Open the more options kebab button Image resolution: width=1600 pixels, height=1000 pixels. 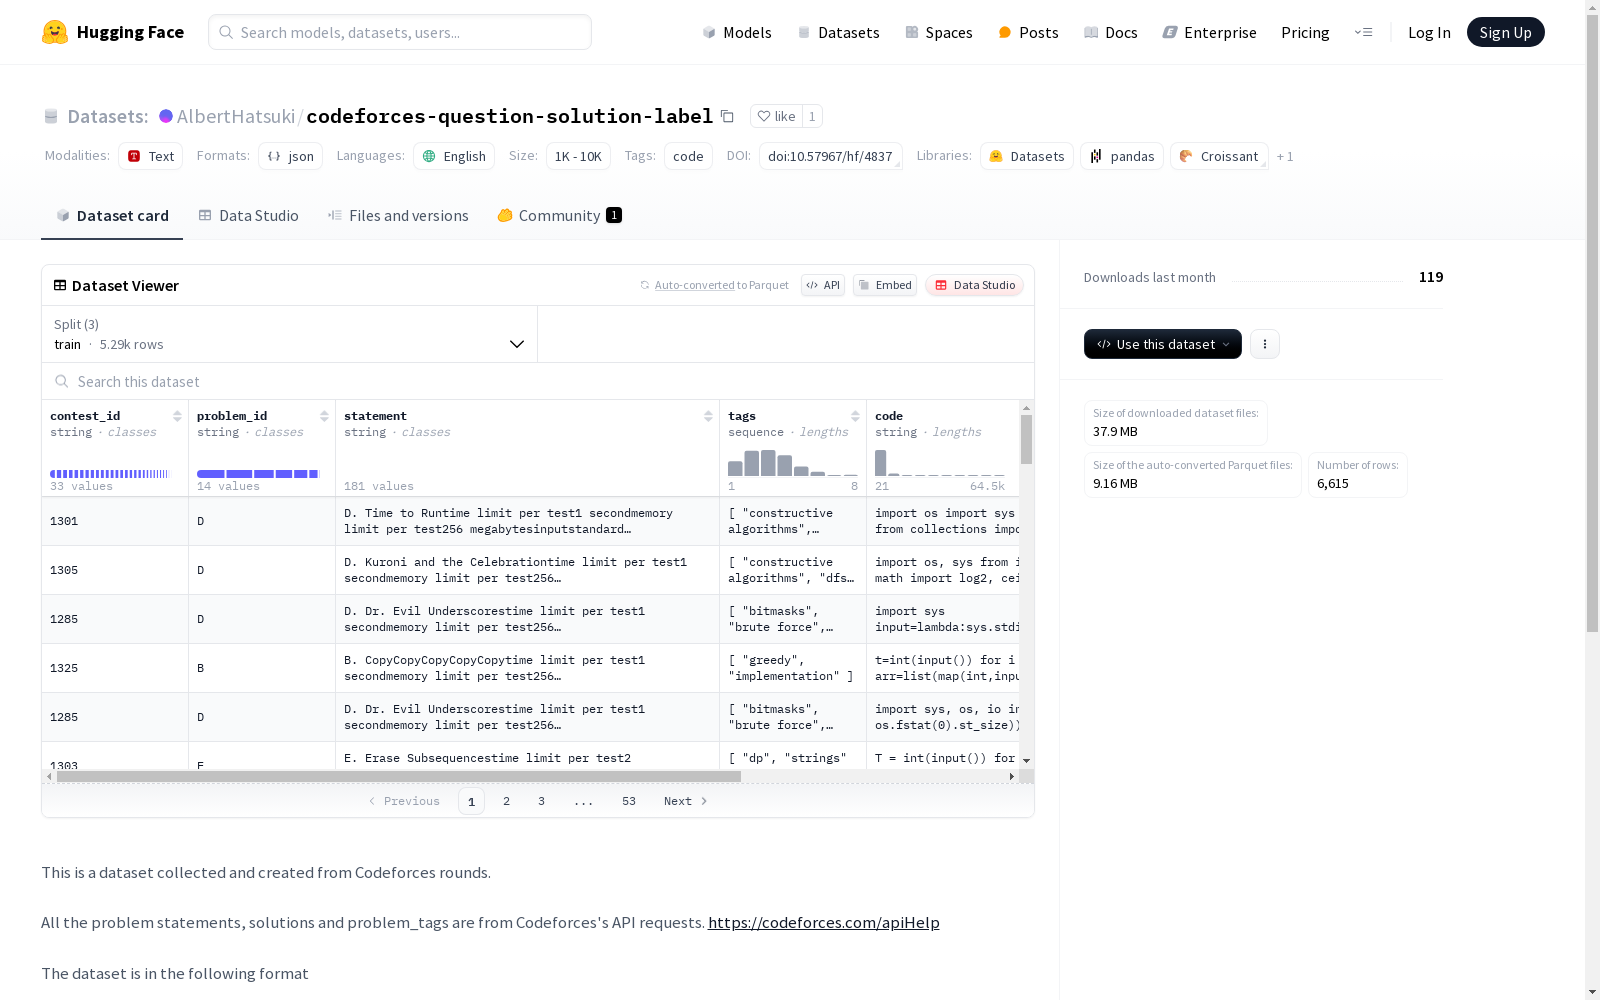tap(1265, 344)
